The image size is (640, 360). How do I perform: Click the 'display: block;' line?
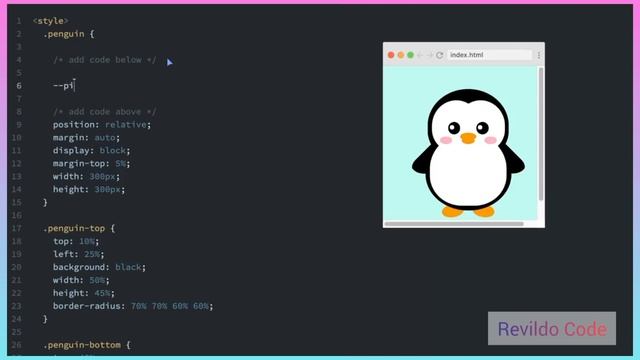pyautogui.click(x=91, y=151)
